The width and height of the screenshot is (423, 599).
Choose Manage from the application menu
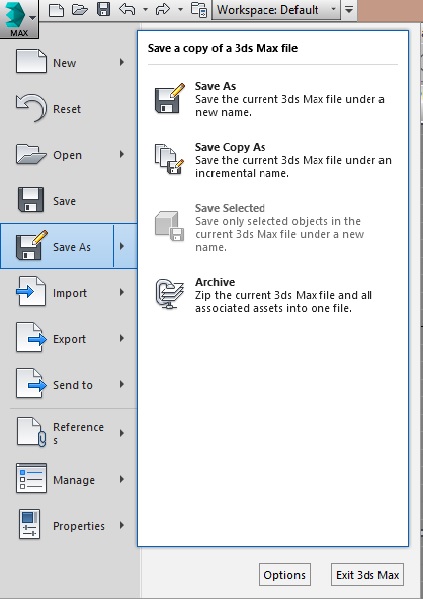click(74, 480)
